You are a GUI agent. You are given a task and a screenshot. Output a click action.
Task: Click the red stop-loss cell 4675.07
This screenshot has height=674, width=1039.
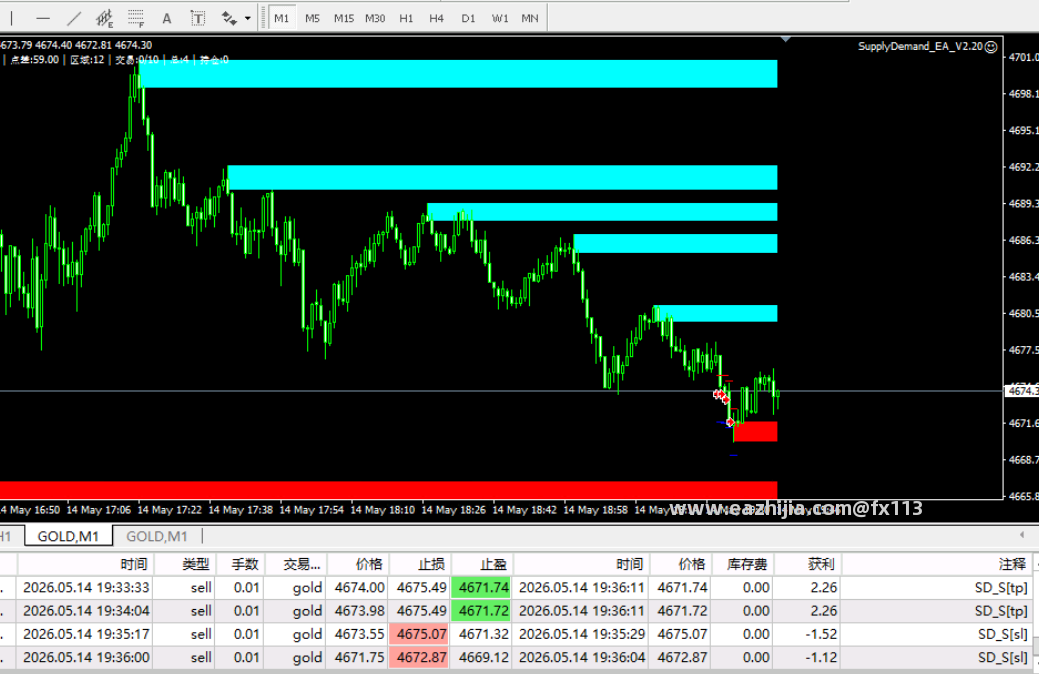pos(420,634)
